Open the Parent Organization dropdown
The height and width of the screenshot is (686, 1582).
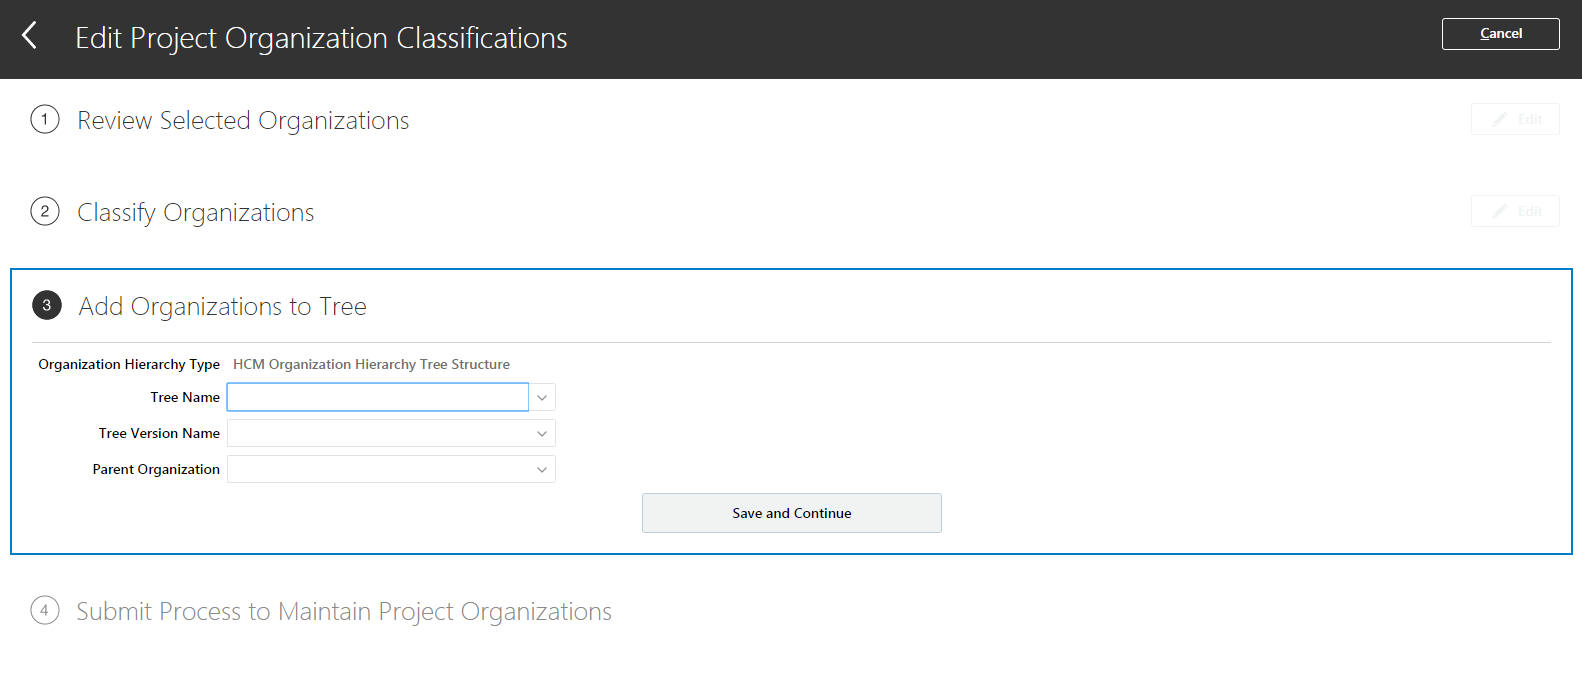(391, 469)
